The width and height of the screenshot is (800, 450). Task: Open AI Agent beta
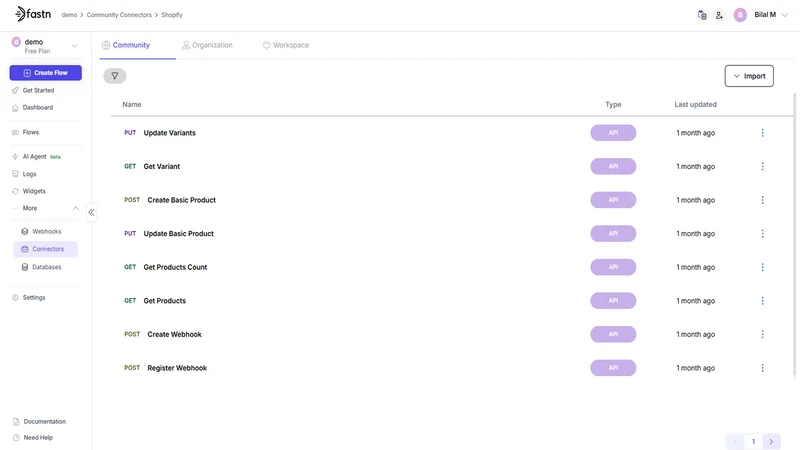pos(36,157)
